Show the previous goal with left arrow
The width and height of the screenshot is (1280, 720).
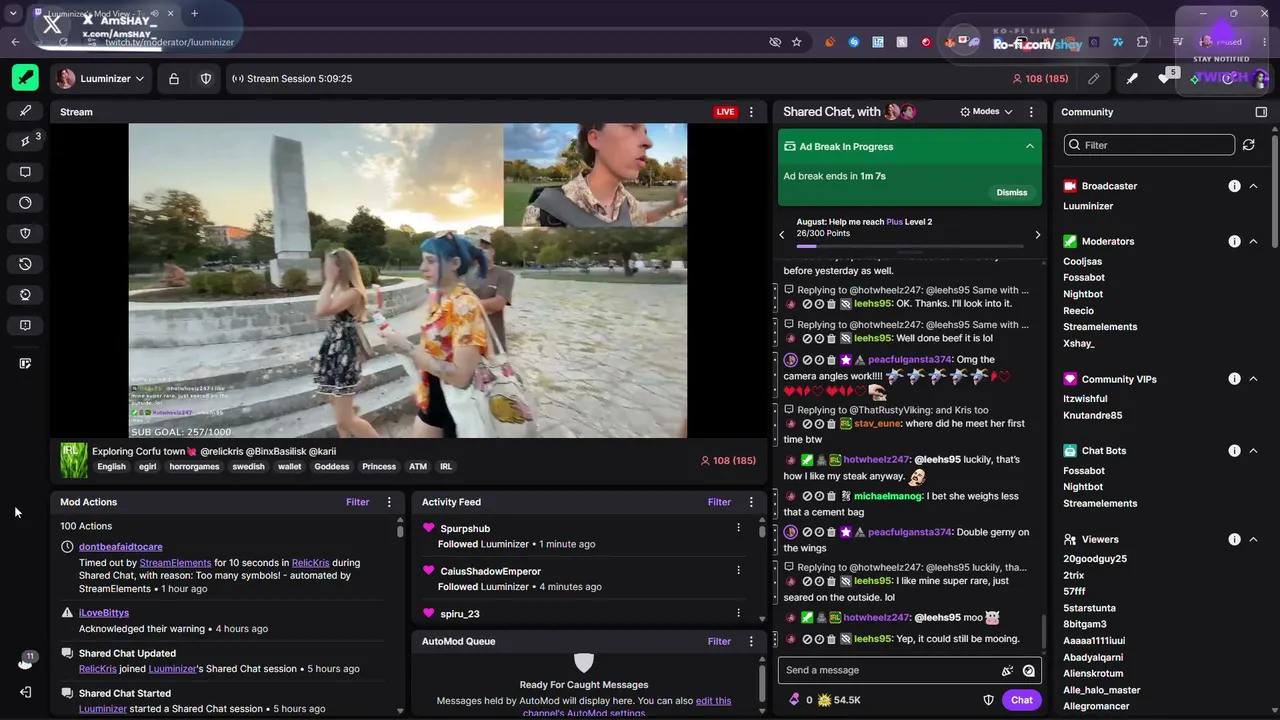(x=782, y=235)
